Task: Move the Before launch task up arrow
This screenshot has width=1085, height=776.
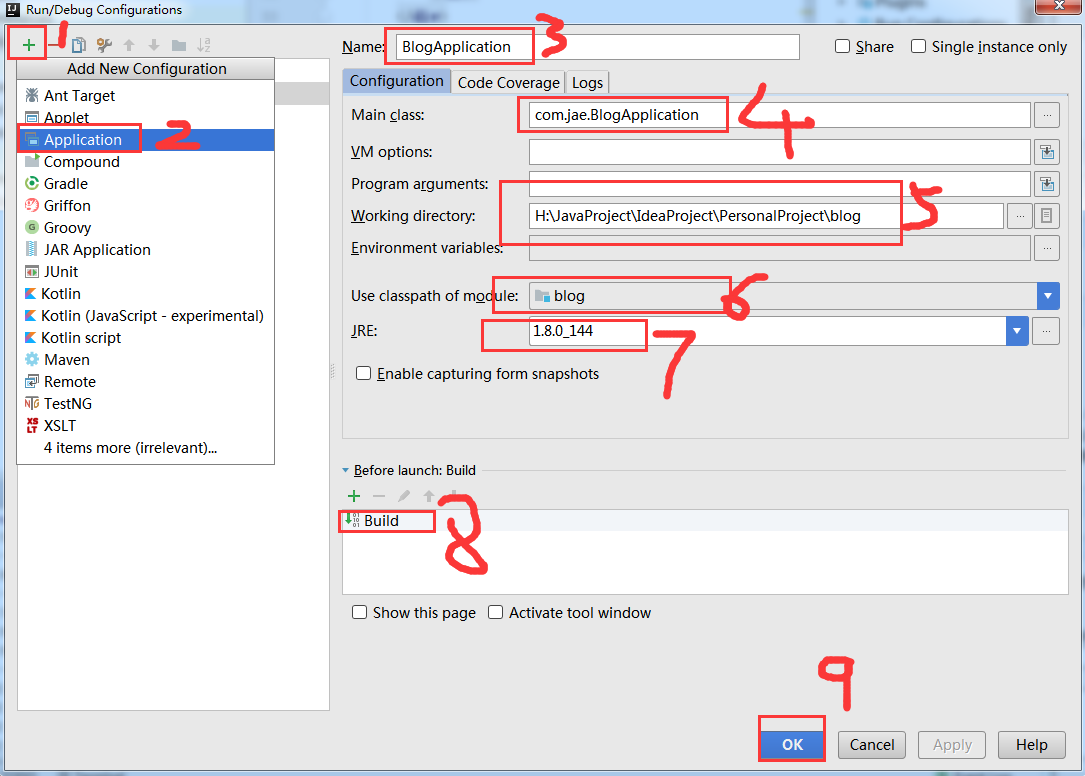Action: (x=428, y=496)
